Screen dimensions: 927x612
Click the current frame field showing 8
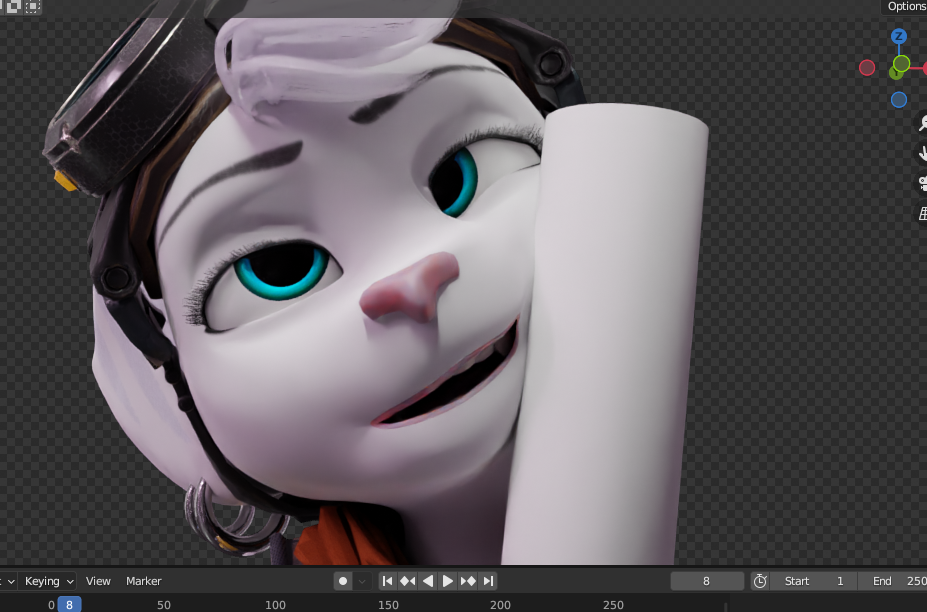tap(706, 581)
